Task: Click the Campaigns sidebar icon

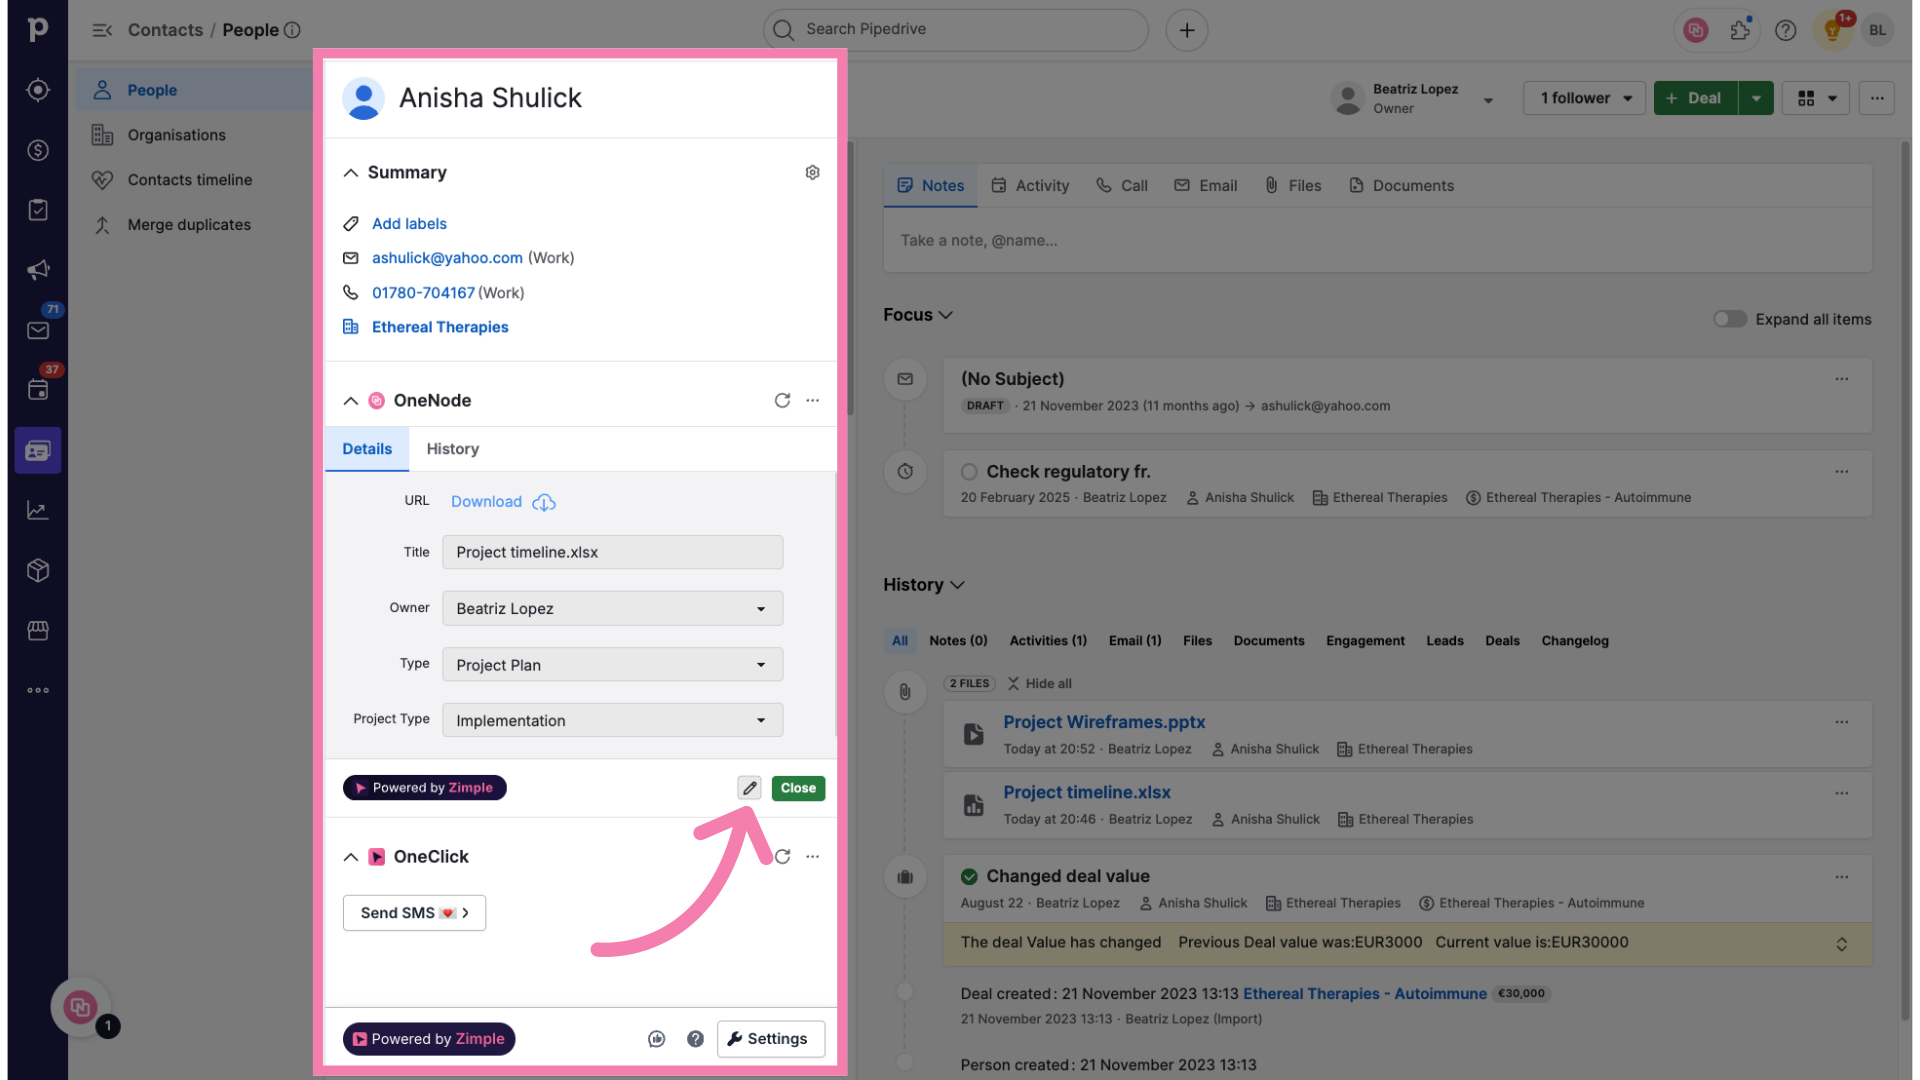Action: 36,270
